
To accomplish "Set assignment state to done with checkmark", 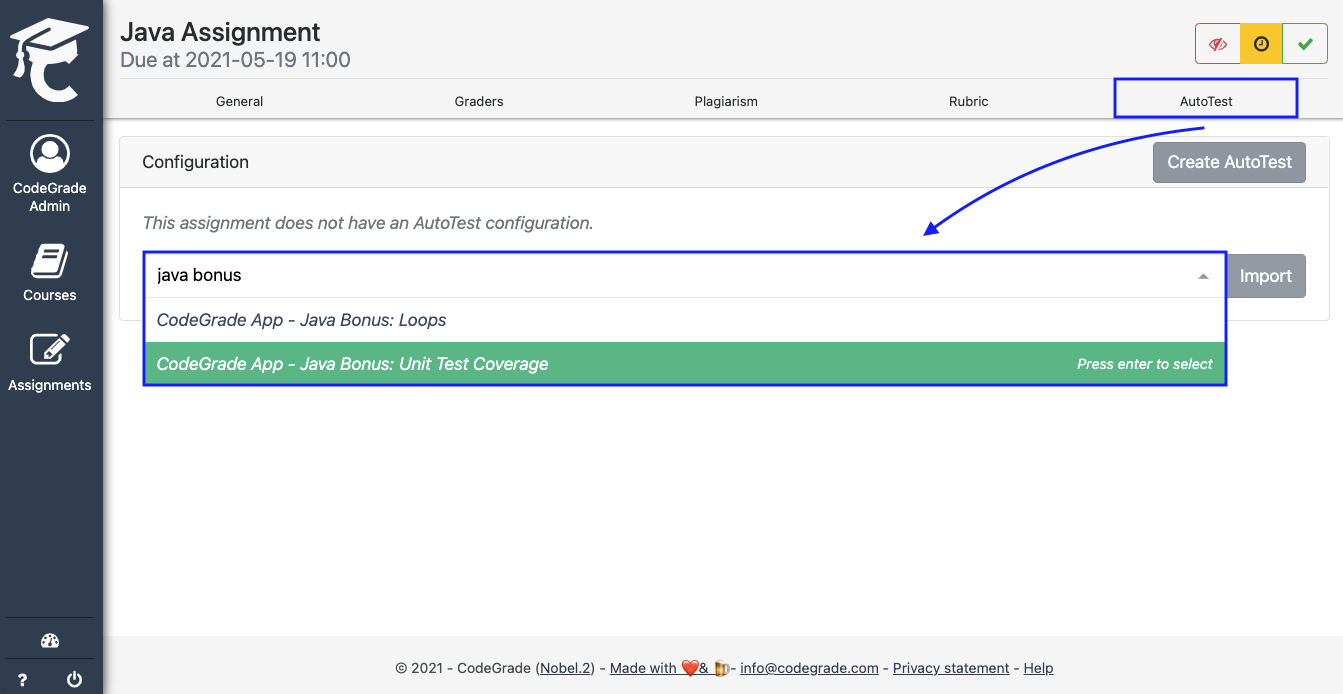I will (x=1305, y=45).
